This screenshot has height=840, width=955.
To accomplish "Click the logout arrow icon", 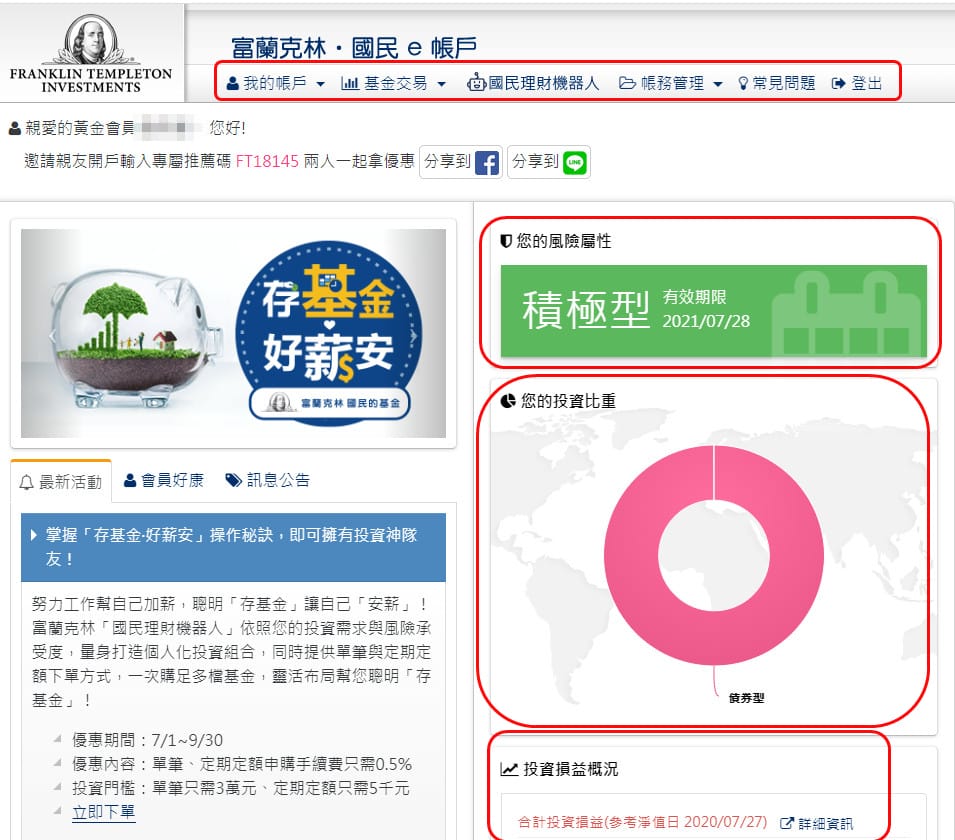I will (839, 83).
